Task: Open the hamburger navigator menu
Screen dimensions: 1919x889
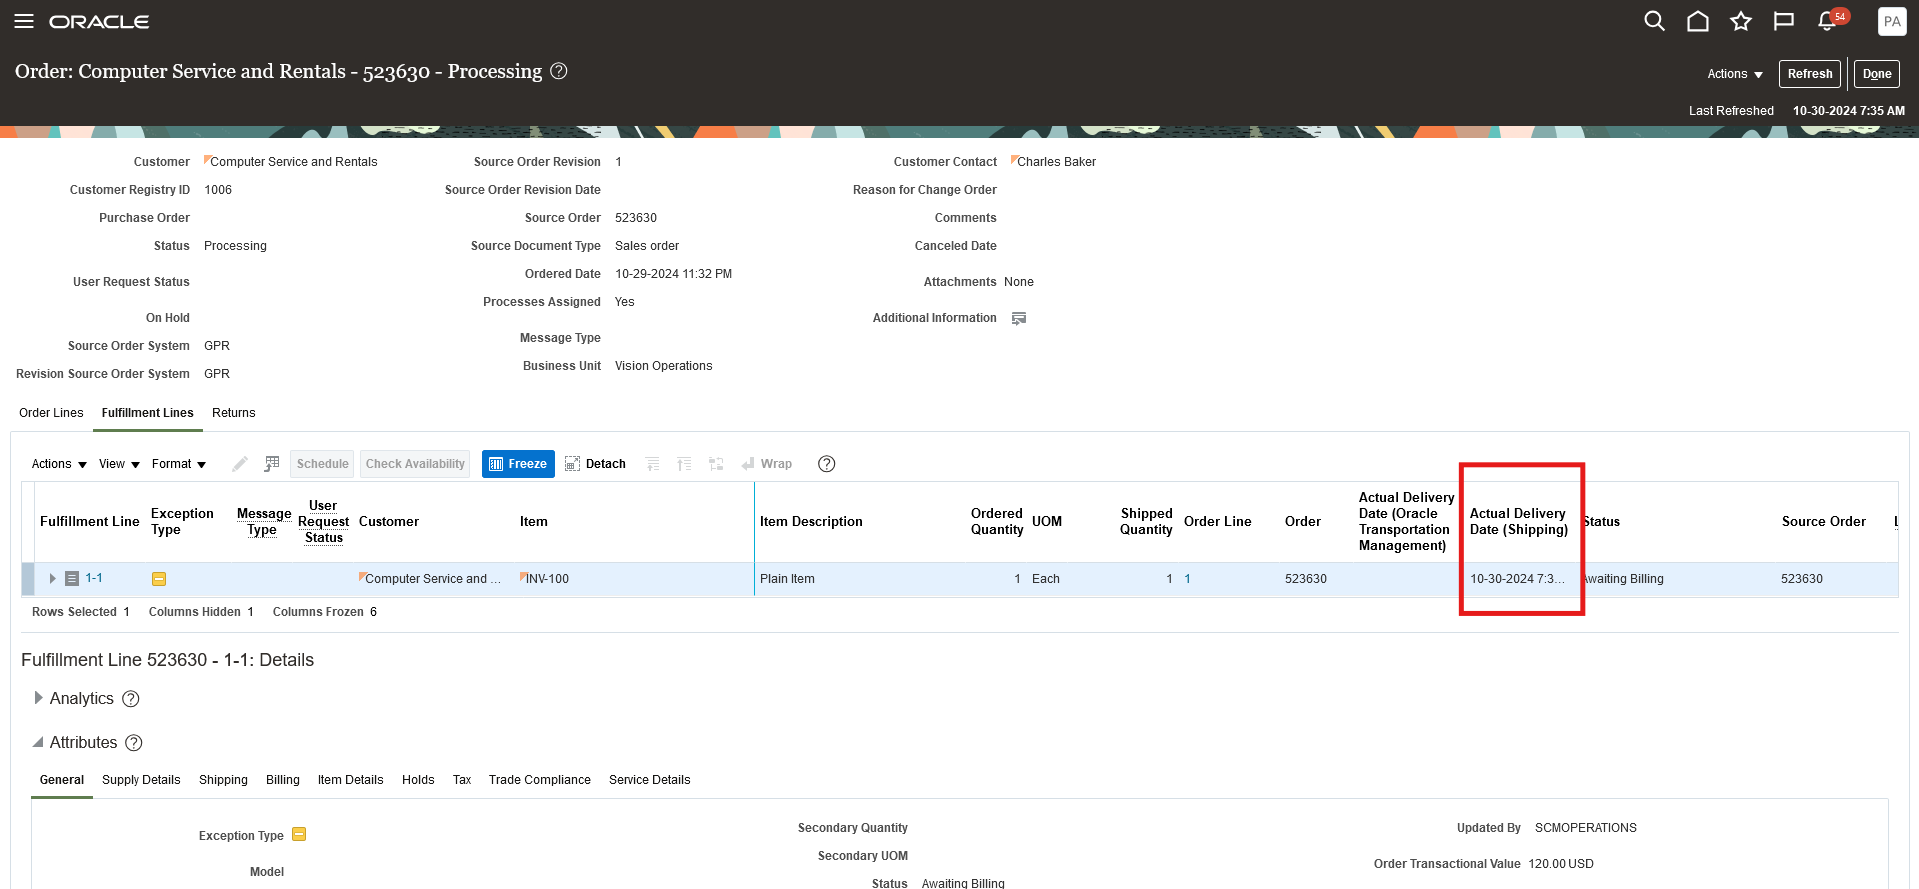Action: pos(24,21)
